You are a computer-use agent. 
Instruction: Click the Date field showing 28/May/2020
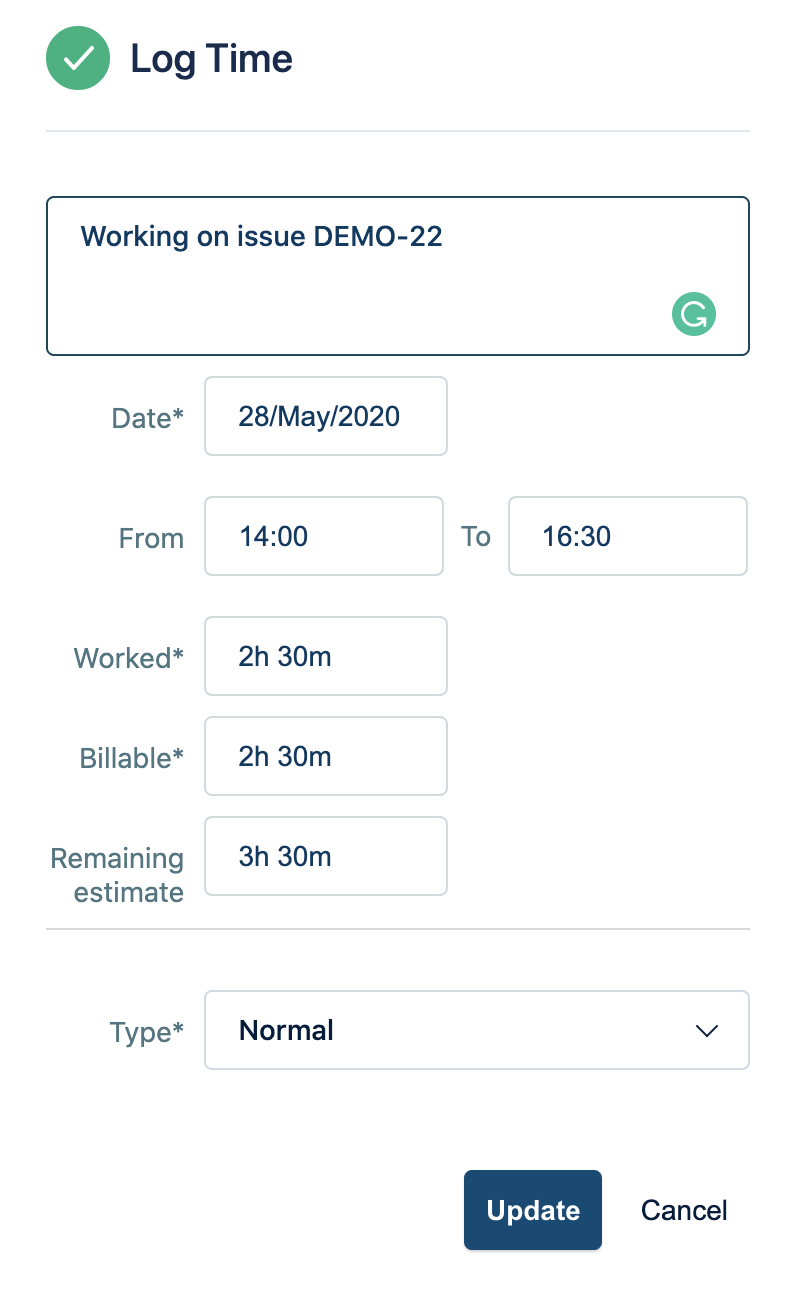pos(325,416)
